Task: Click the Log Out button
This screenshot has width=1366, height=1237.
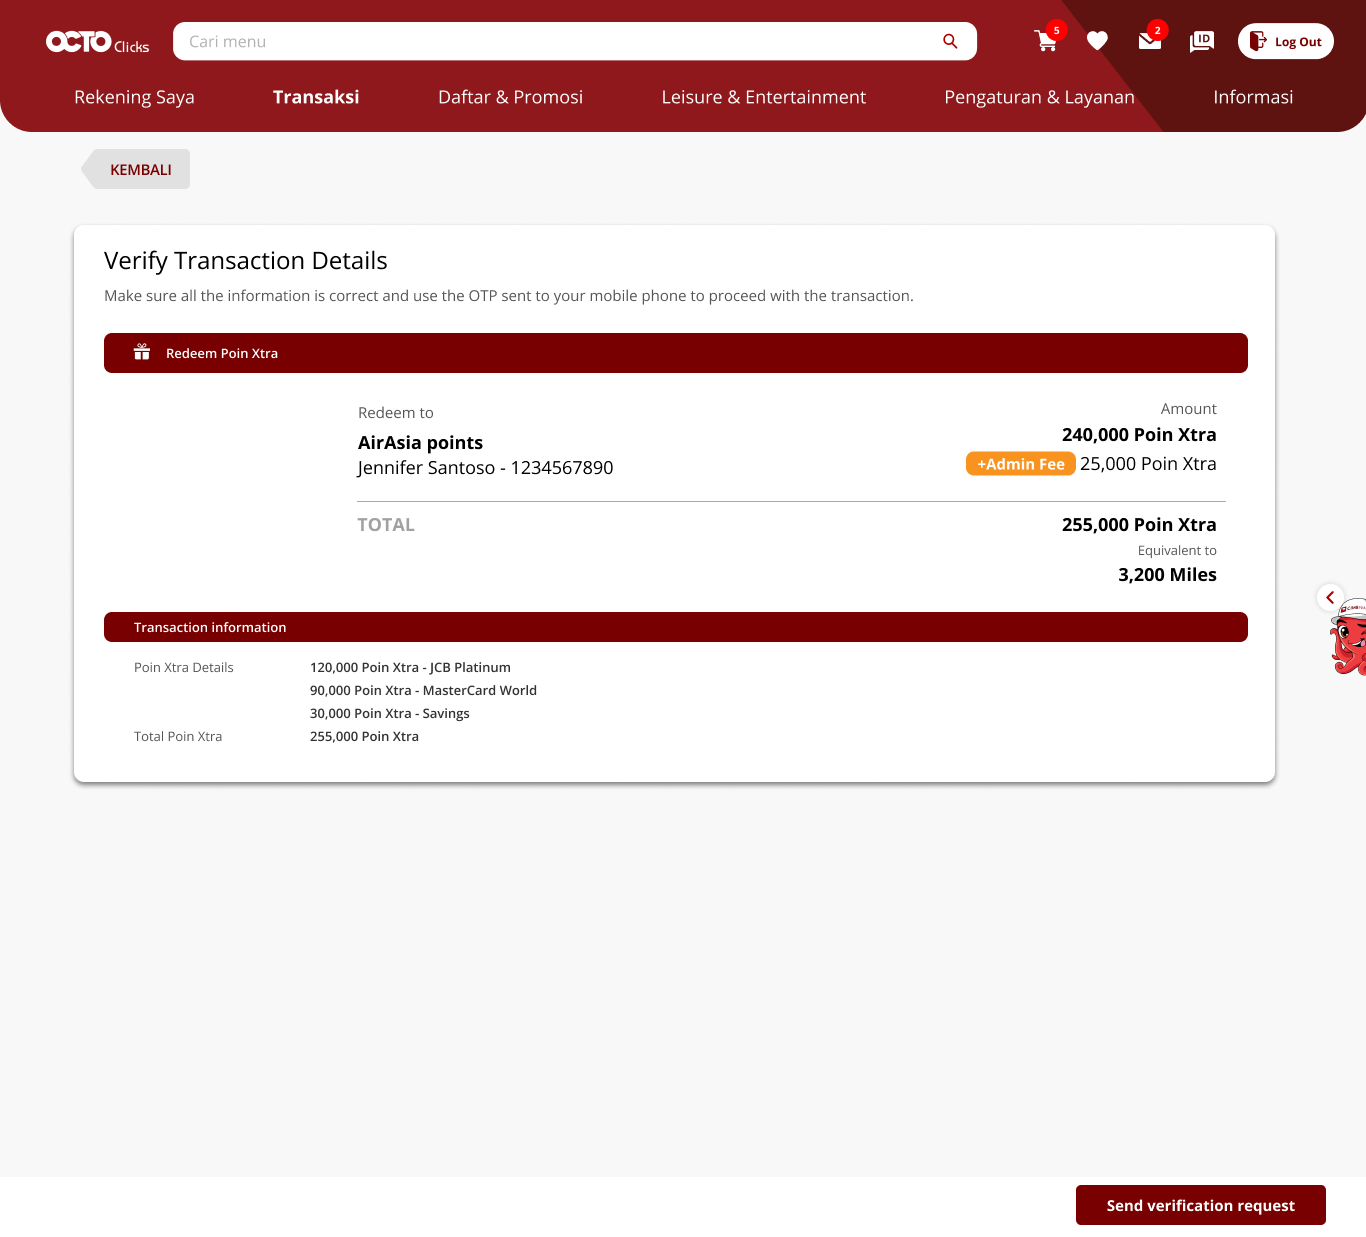Action: point(1285,41)
